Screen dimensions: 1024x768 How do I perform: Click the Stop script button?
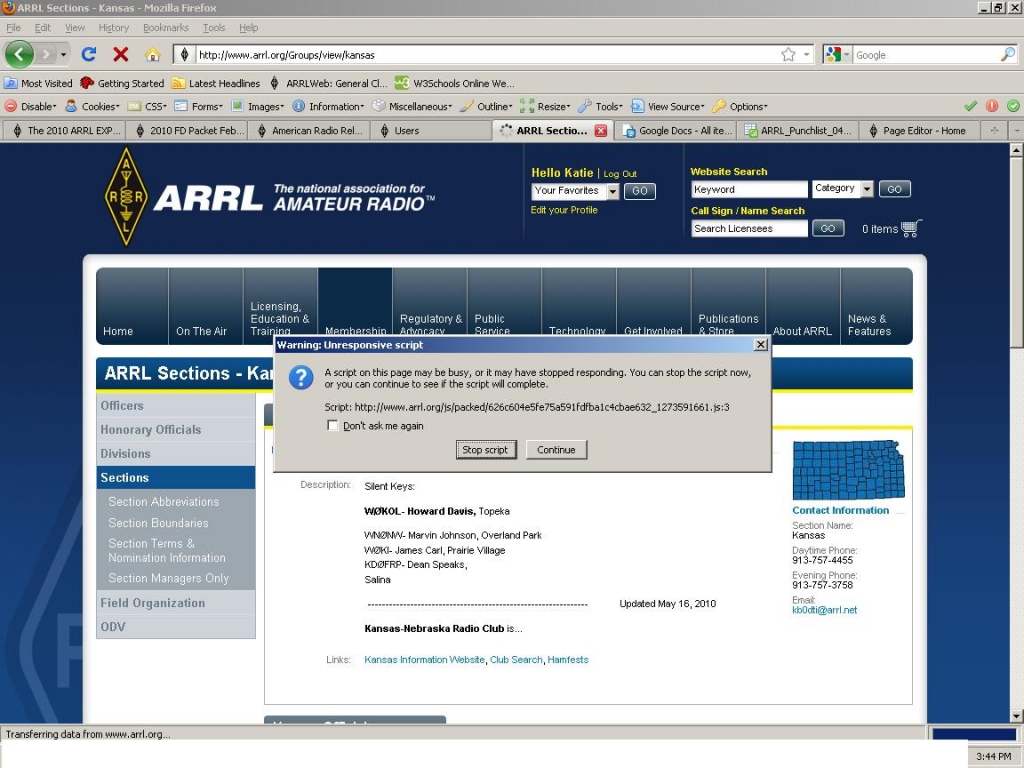click(x=486, y=450)
